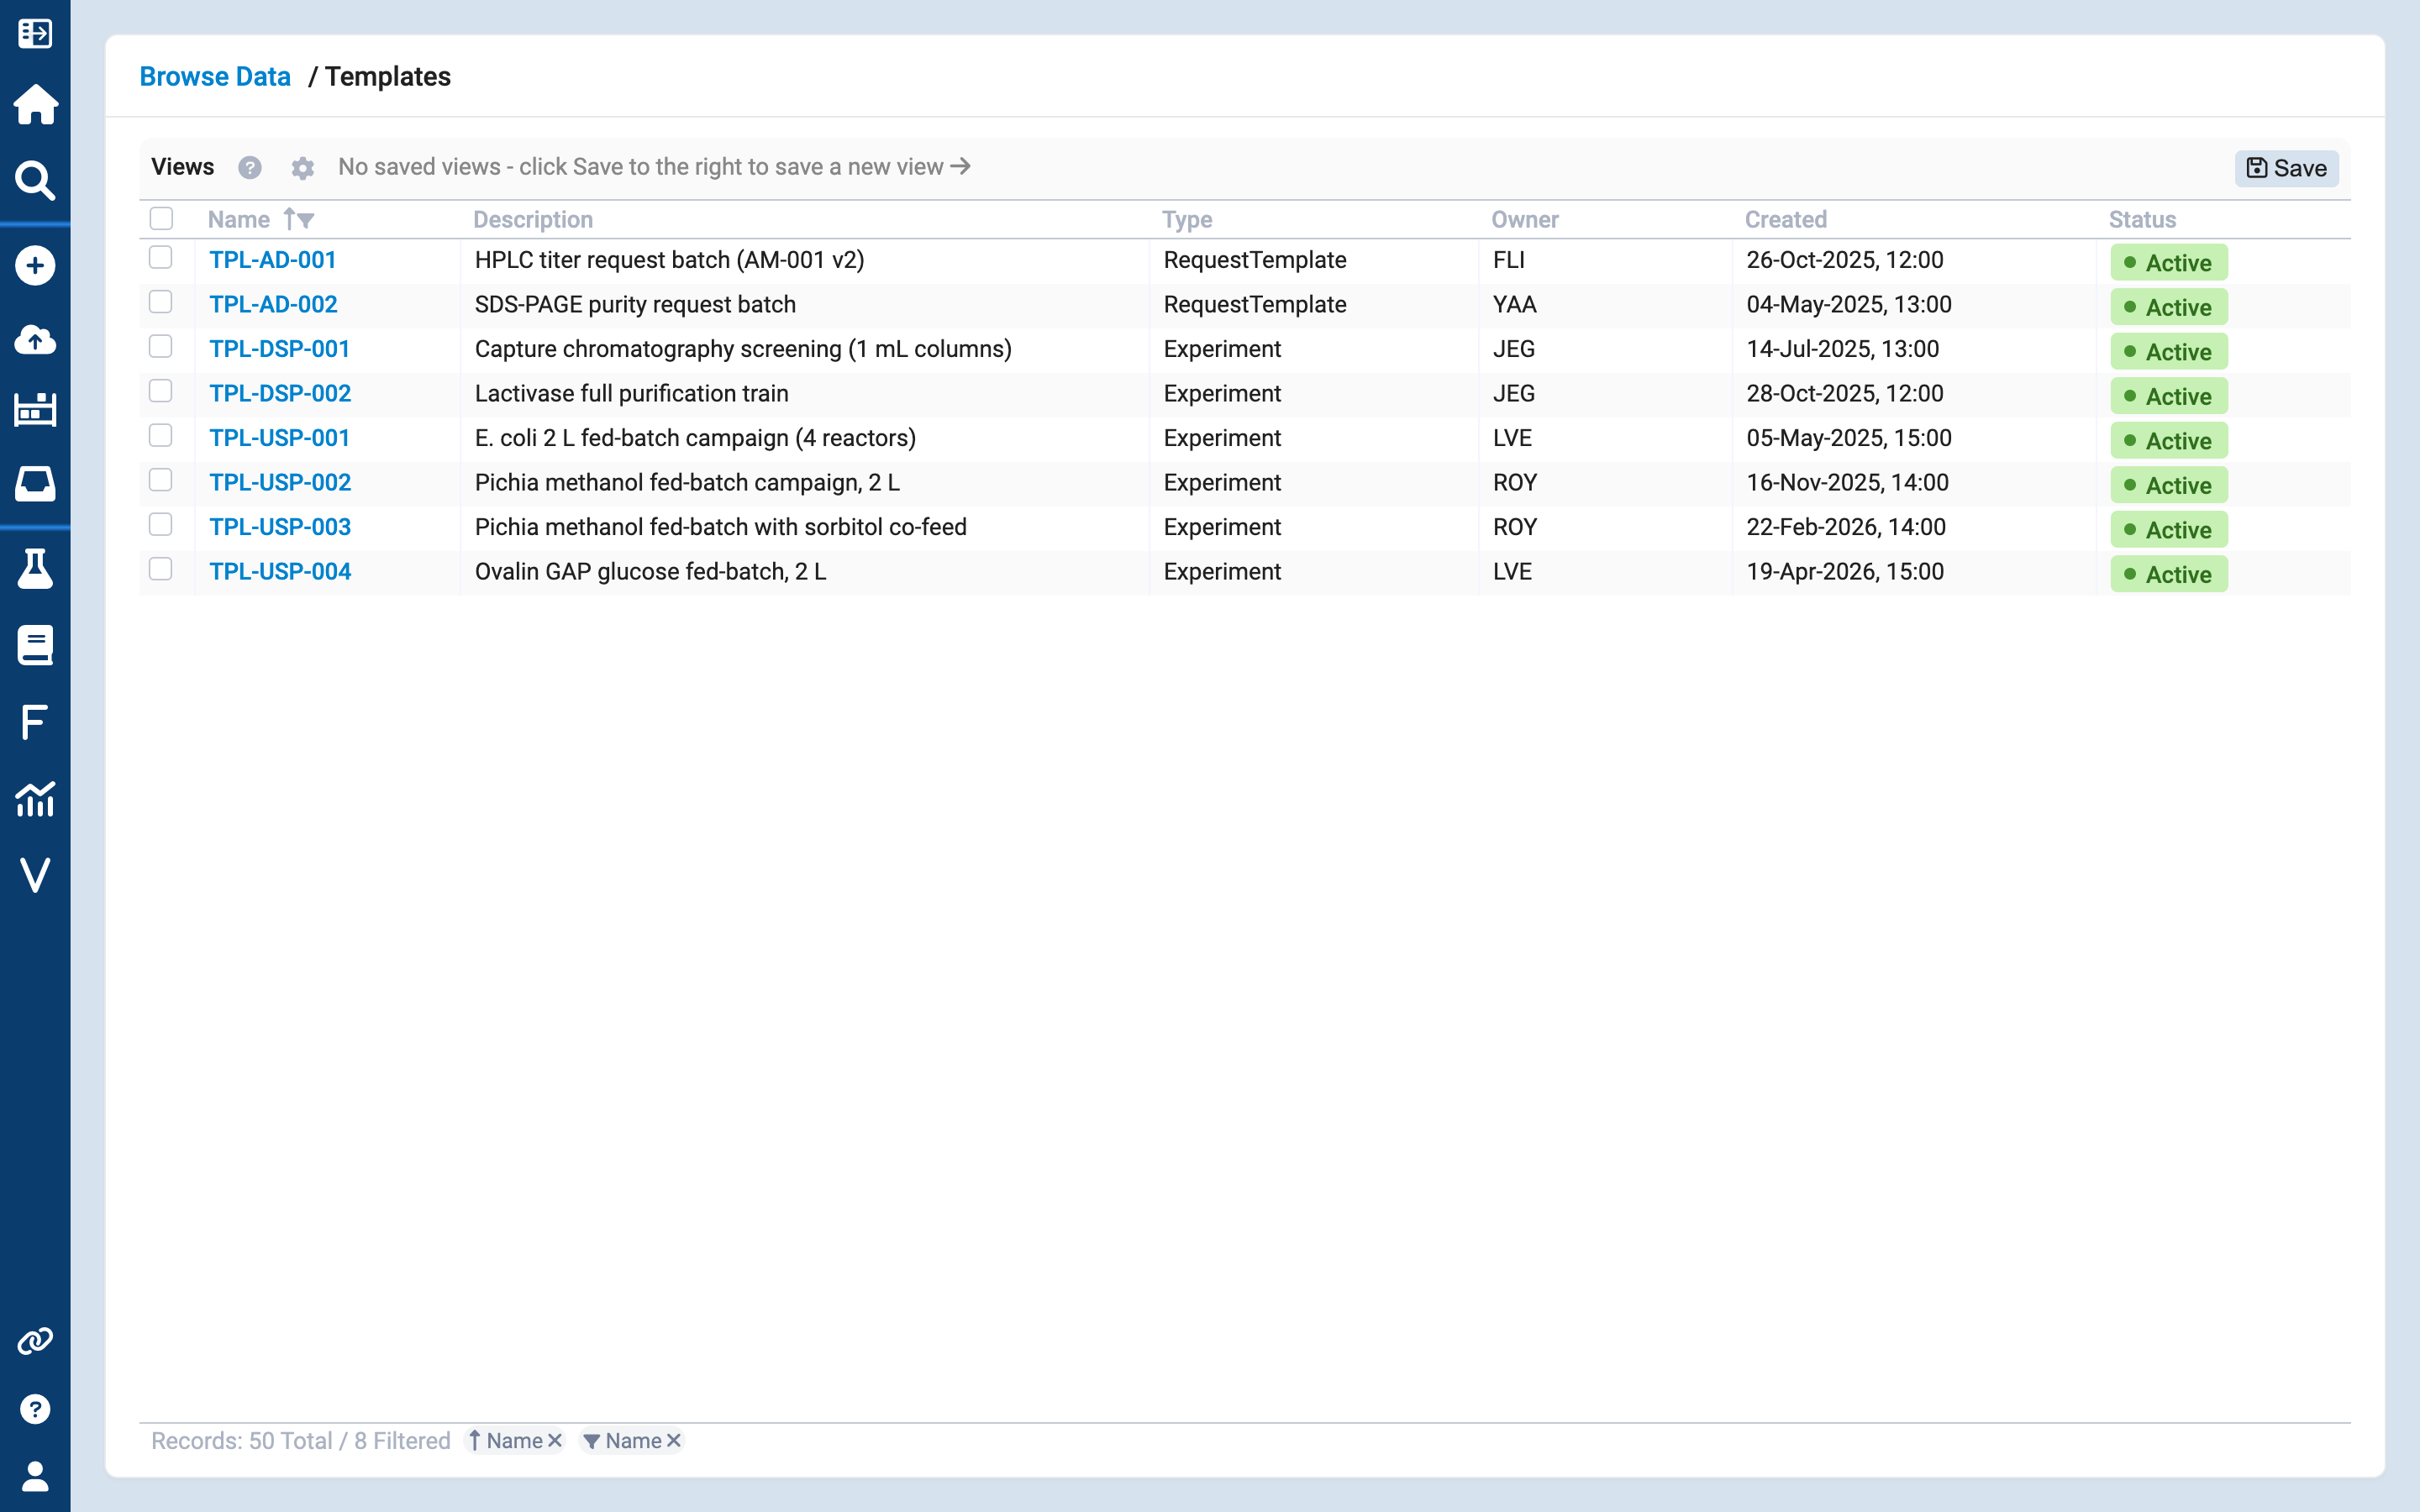Open the link chain icon
2420x1512 pixels.
[35, 1341]
